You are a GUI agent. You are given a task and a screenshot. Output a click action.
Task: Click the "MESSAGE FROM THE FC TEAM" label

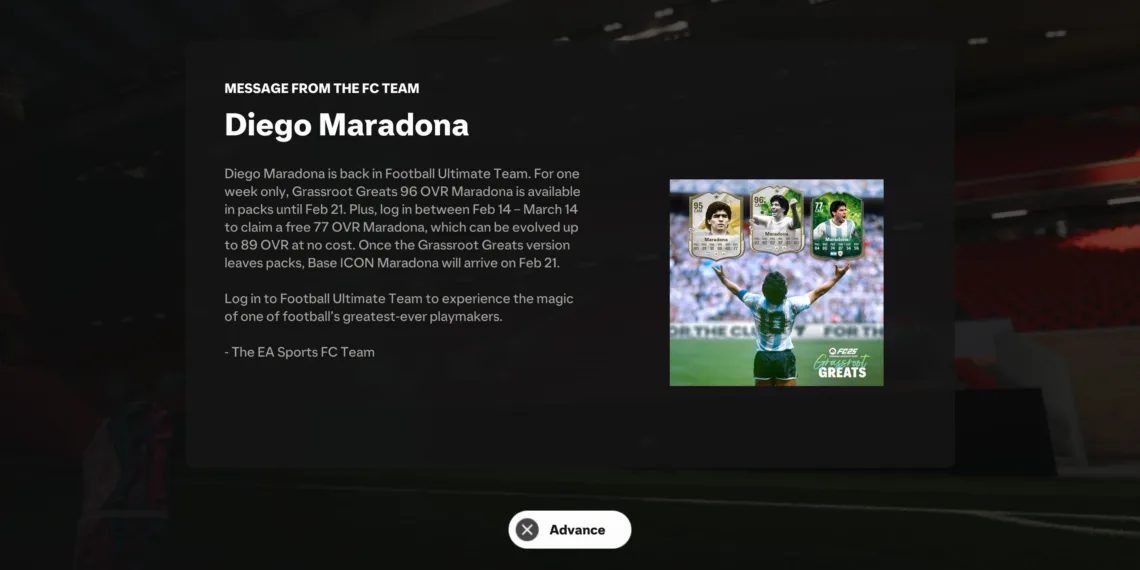click(x=321, y=89)
